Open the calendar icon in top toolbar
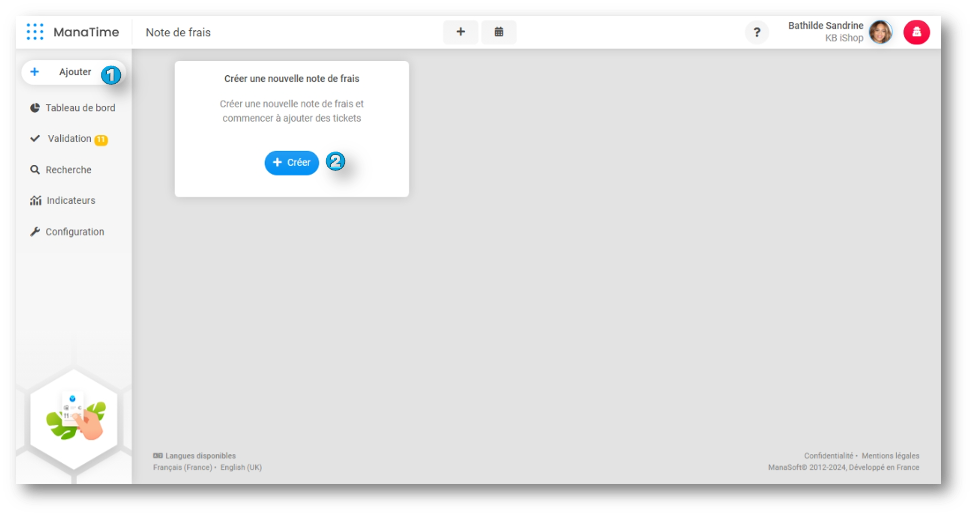Viewport: 972px width, 515px height. tap(498, 32)
